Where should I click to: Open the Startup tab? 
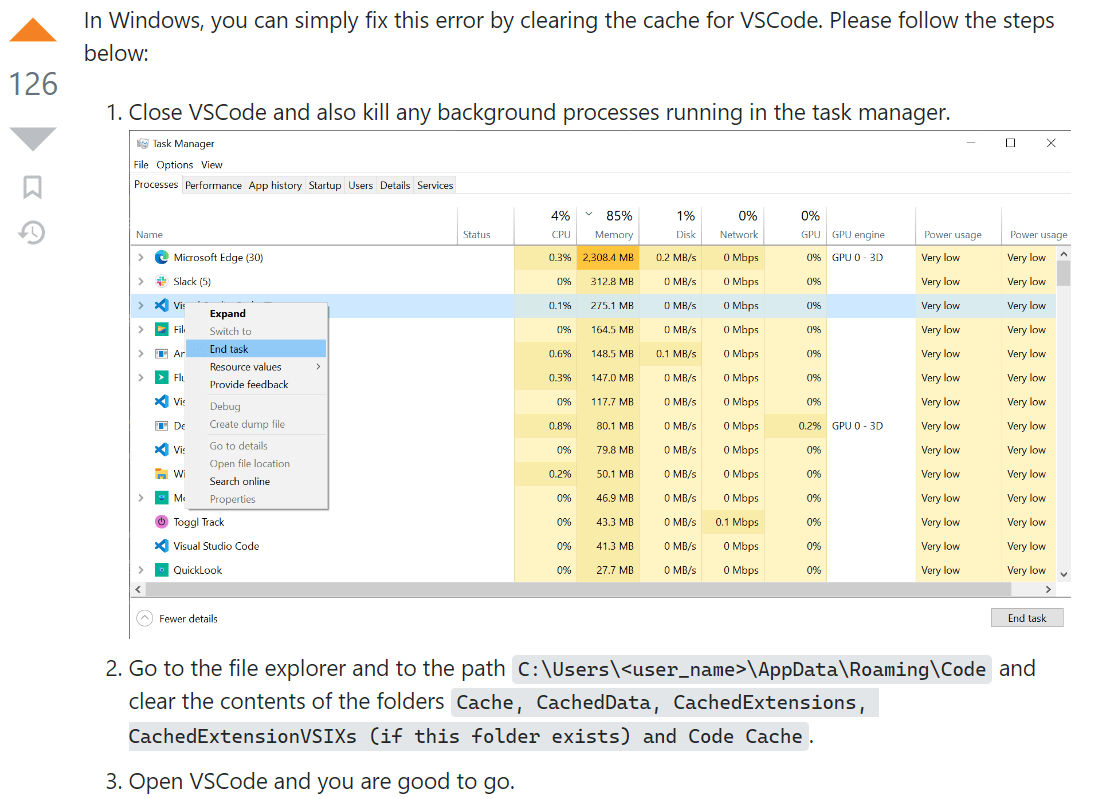tap(325, 185)
